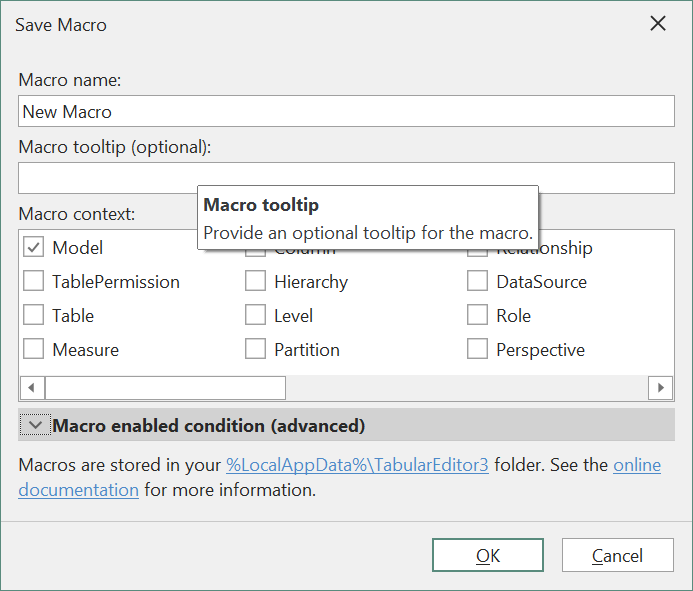This screenshot has width=693, height=591.
Task: Click the scroll-right arrow in context list
Action: (660, 388)
